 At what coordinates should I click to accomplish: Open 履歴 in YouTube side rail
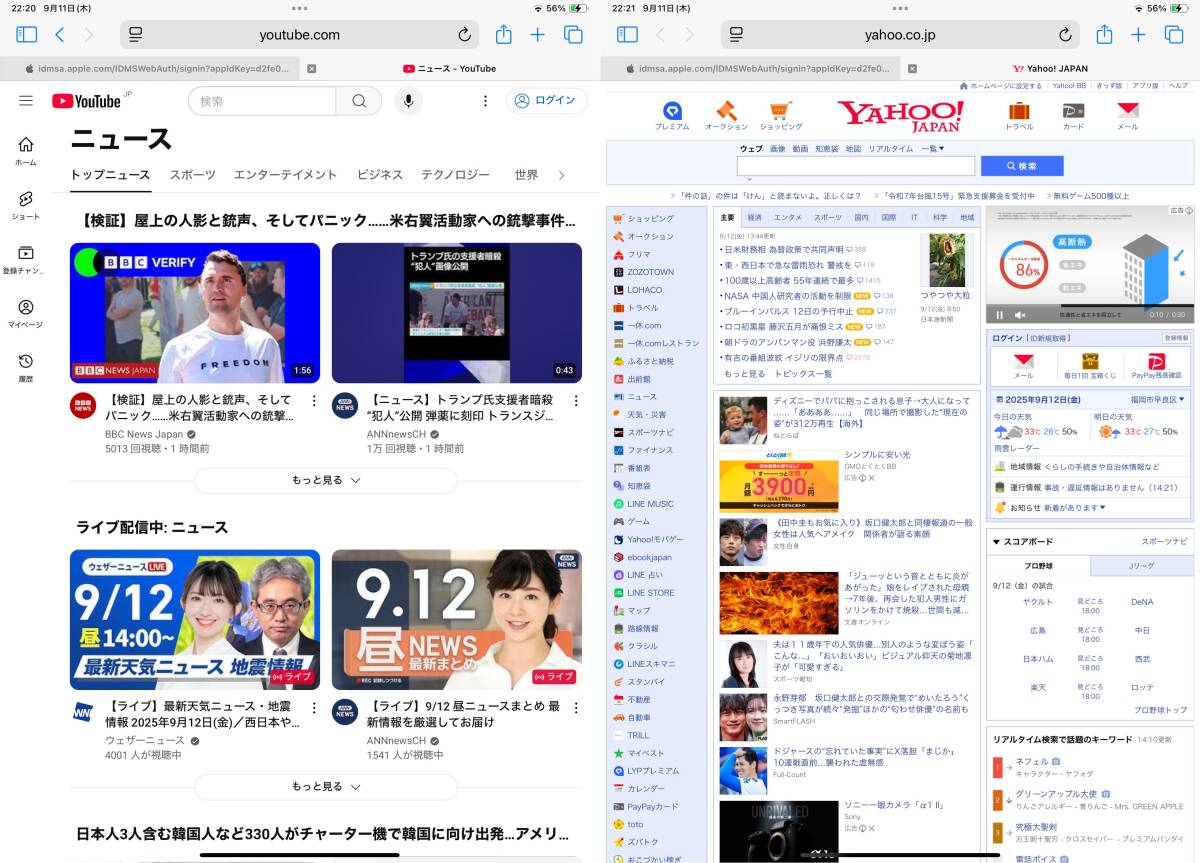[x=26, y=368]
